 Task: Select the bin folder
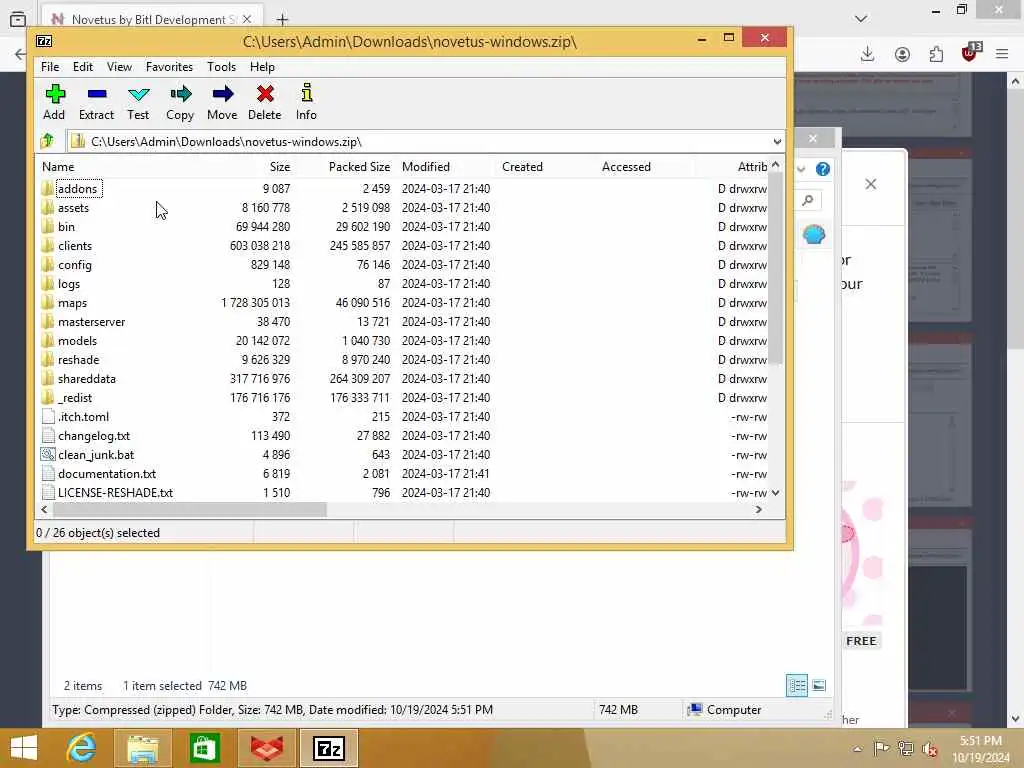[66, 227]
